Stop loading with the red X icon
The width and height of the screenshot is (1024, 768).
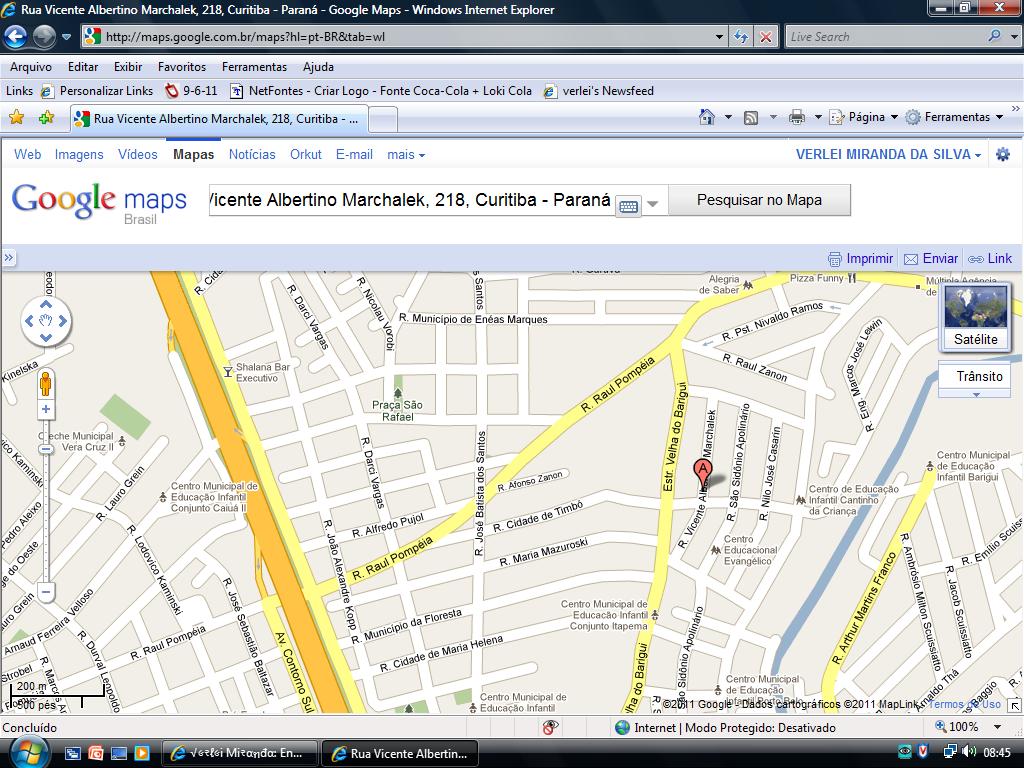click(x=765, y=37)
